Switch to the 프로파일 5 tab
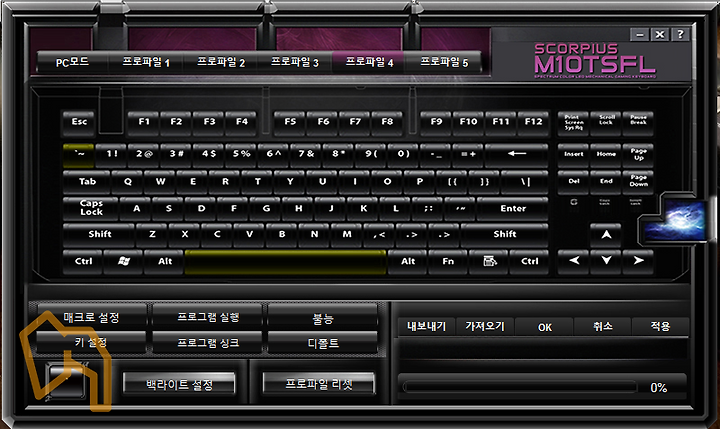720x429 pixels. [x=444, y=62]
